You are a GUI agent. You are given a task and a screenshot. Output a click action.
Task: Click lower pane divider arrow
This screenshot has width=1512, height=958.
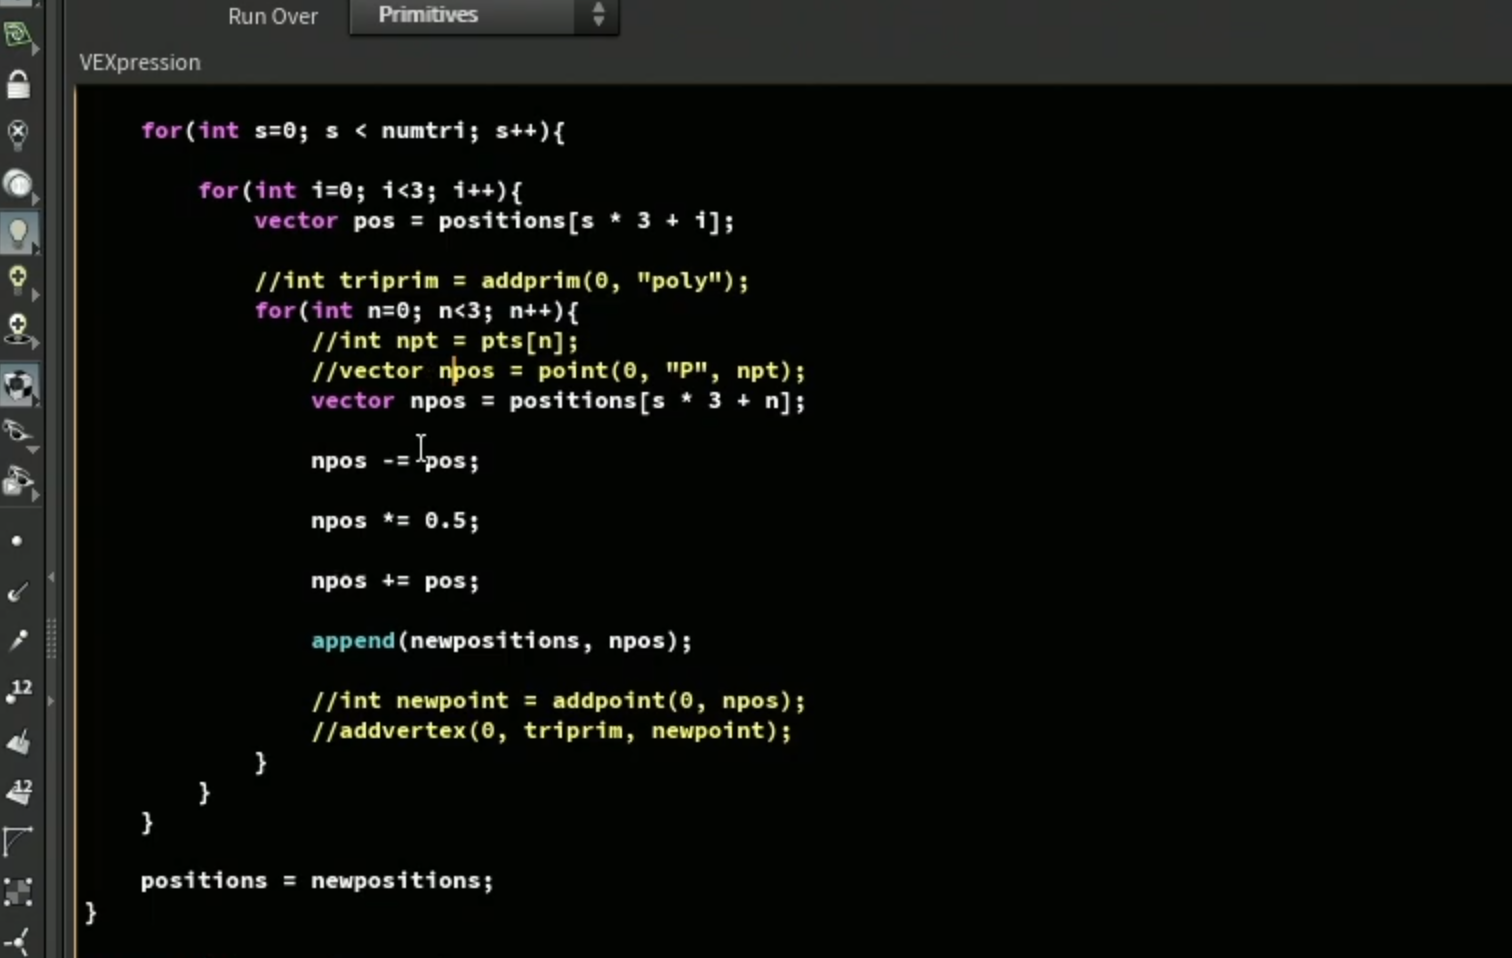click(x=51, y=701)
